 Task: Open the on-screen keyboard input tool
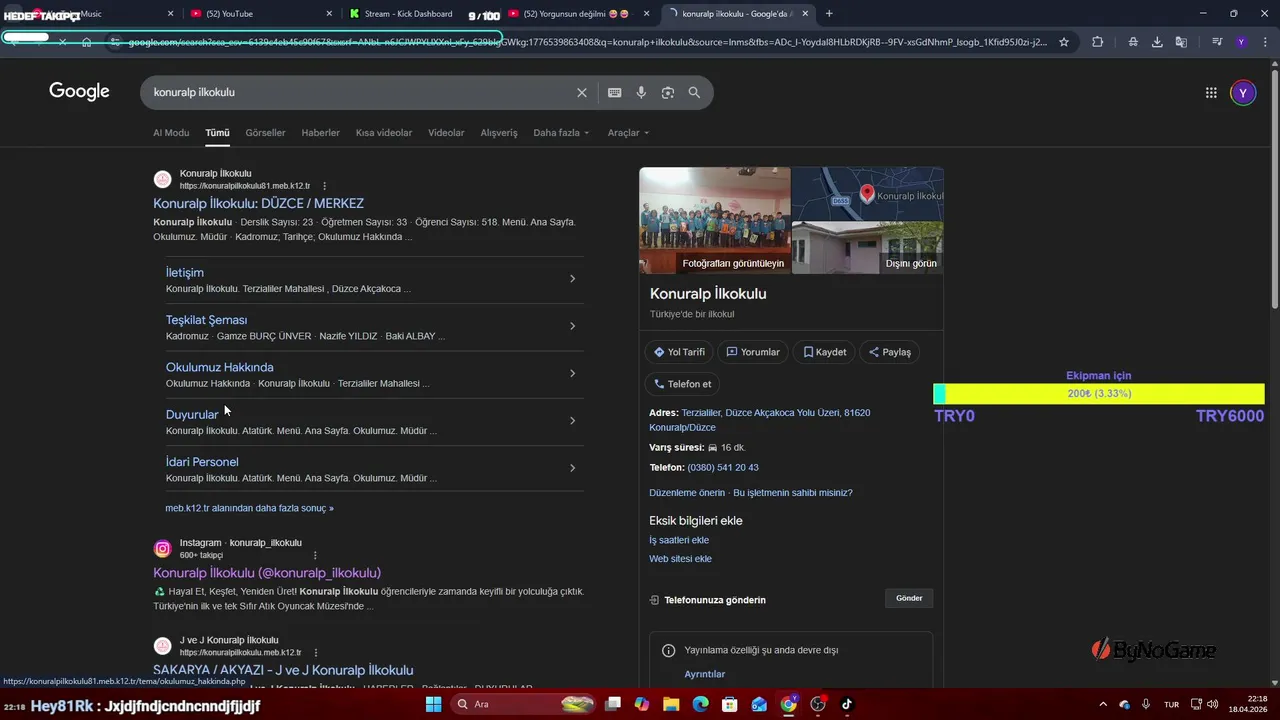[x=614, y=92]
